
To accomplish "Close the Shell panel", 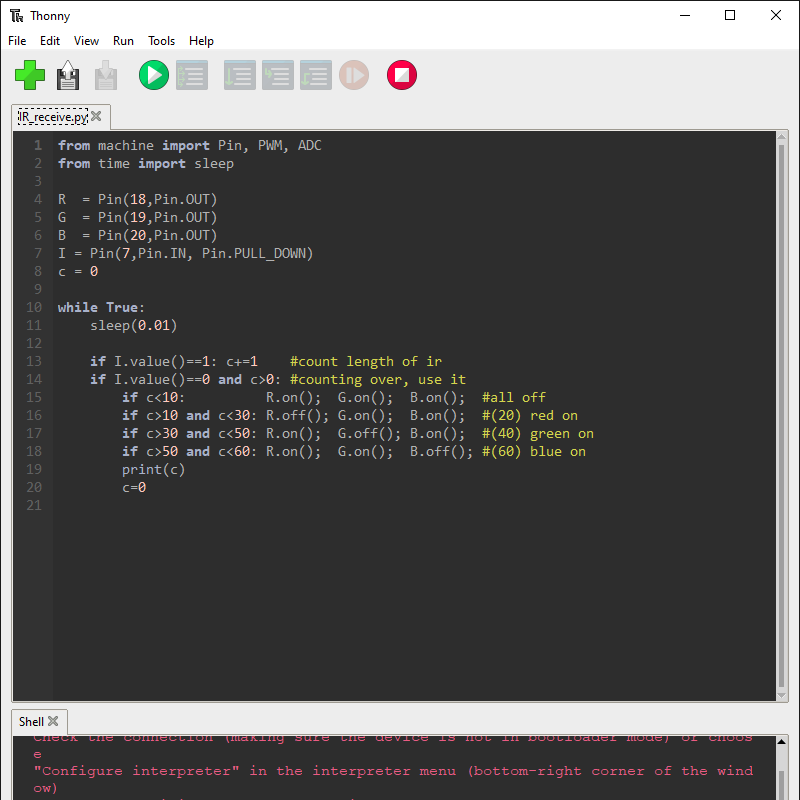I will [53, 721].
